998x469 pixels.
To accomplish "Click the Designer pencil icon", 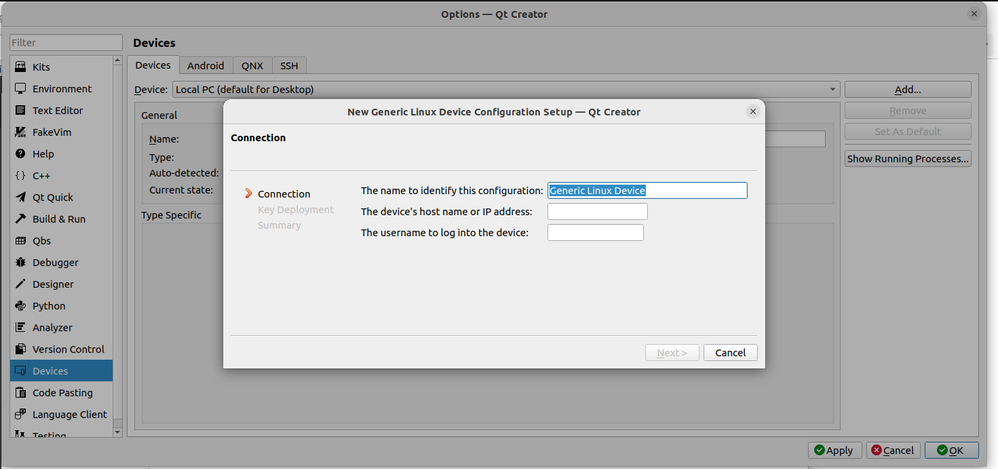I will [20, 284].
